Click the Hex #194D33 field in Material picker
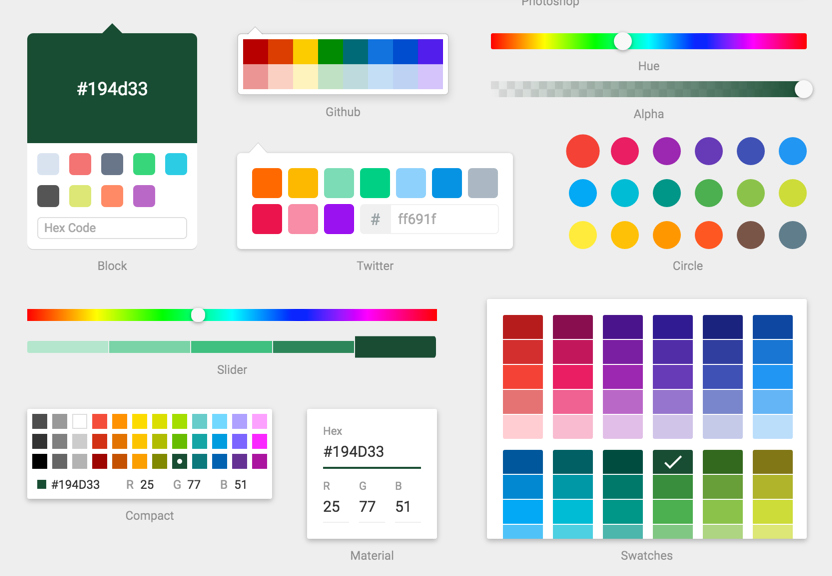The image size is (832, 576). [371, 452]
